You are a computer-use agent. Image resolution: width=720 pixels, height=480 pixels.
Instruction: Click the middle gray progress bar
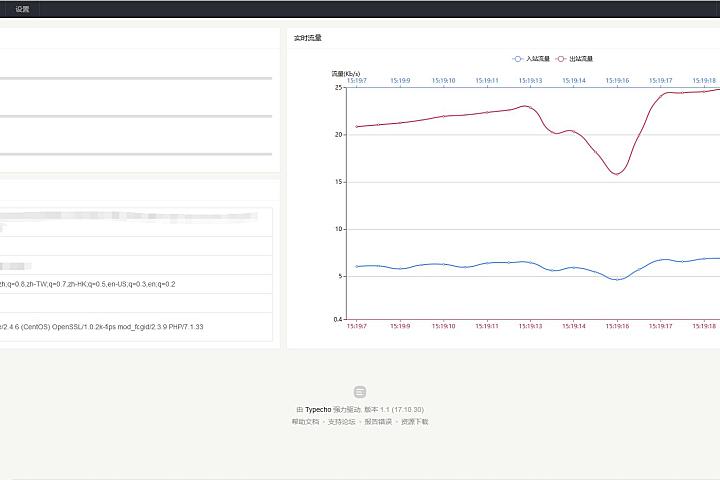click(136, 116)
